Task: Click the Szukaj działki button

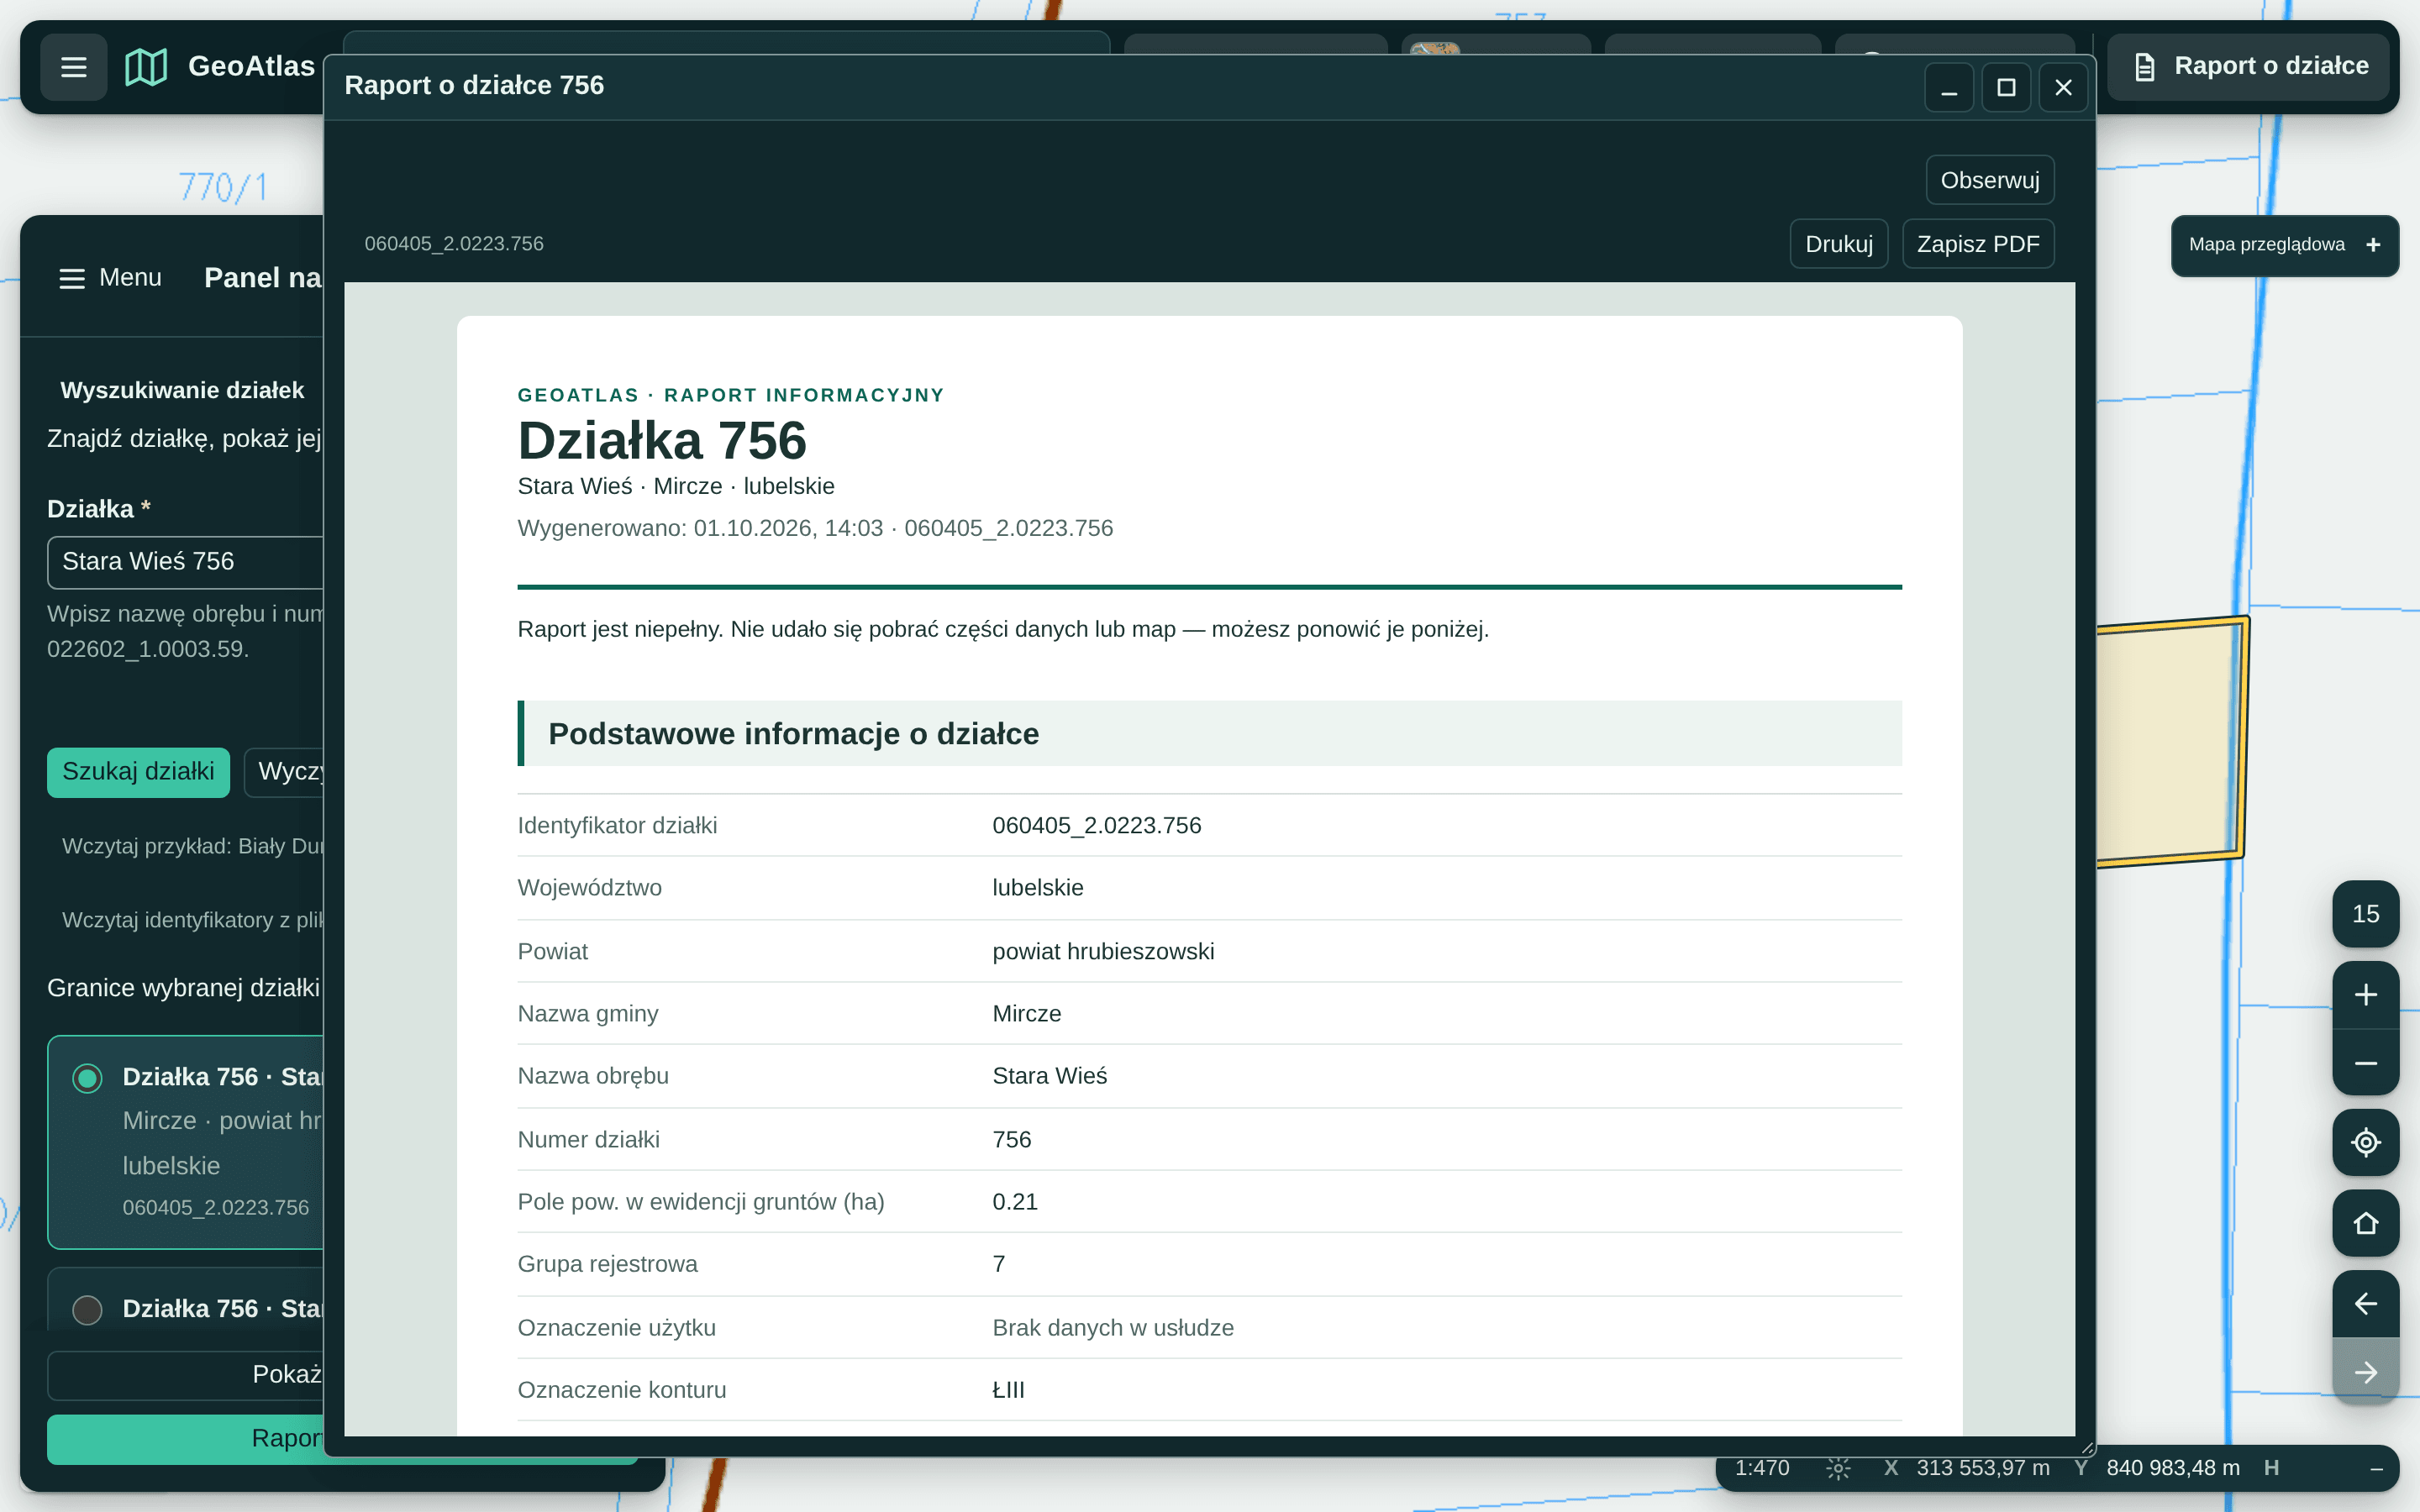Action: pyautogui.click(x=138, y=772)
